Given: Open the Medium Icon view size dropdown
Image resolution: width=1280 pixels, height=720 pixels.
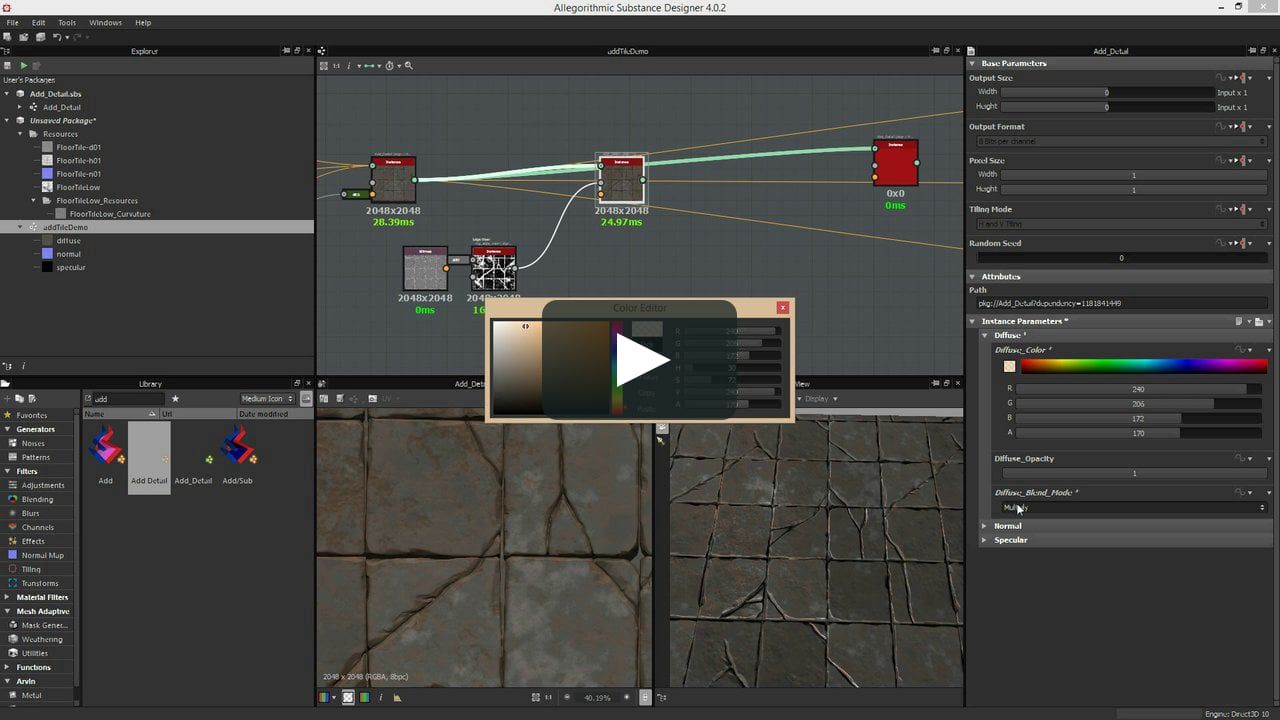Looking at the screenshot, I should [267, 399].
